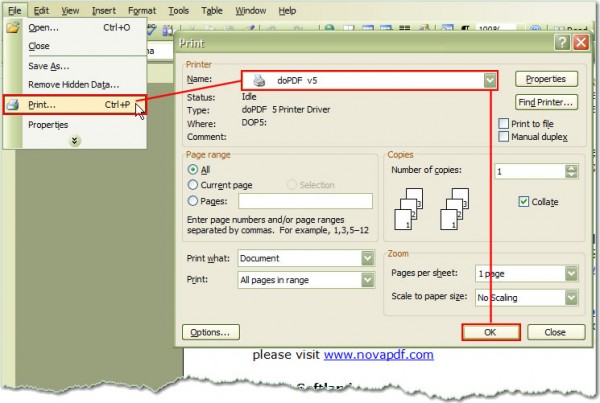This screenshot has width=600, height=403.
Task: Click the Idle status text
Action: (x=249, y=97)
